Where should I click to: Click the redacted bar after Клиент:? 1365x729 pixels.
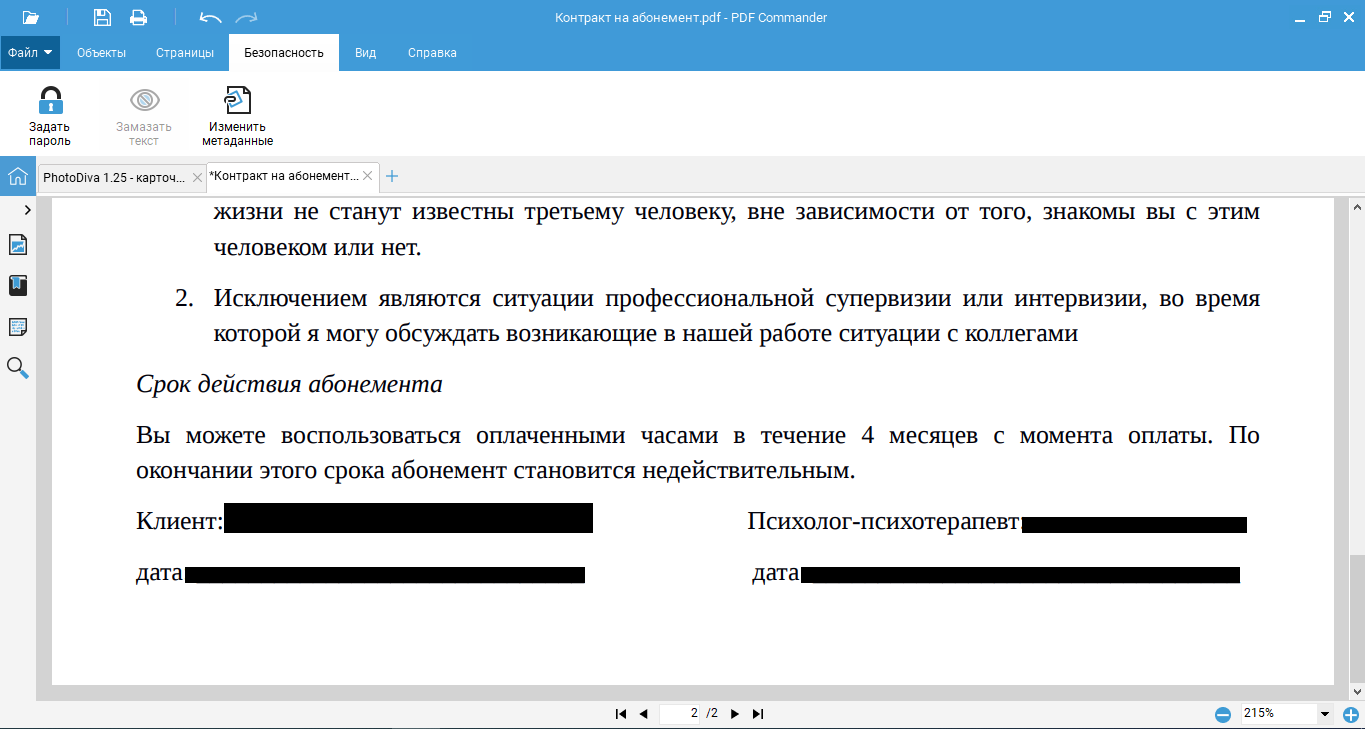408,518
